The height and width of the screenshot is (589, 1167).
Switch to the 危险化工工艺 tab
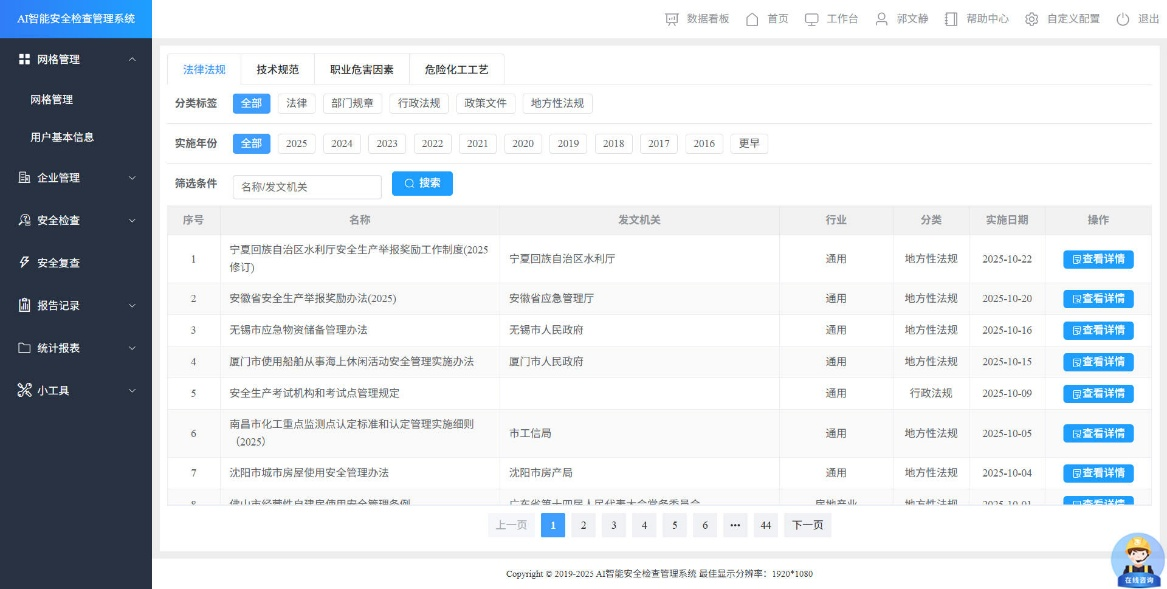pos(456,70)
